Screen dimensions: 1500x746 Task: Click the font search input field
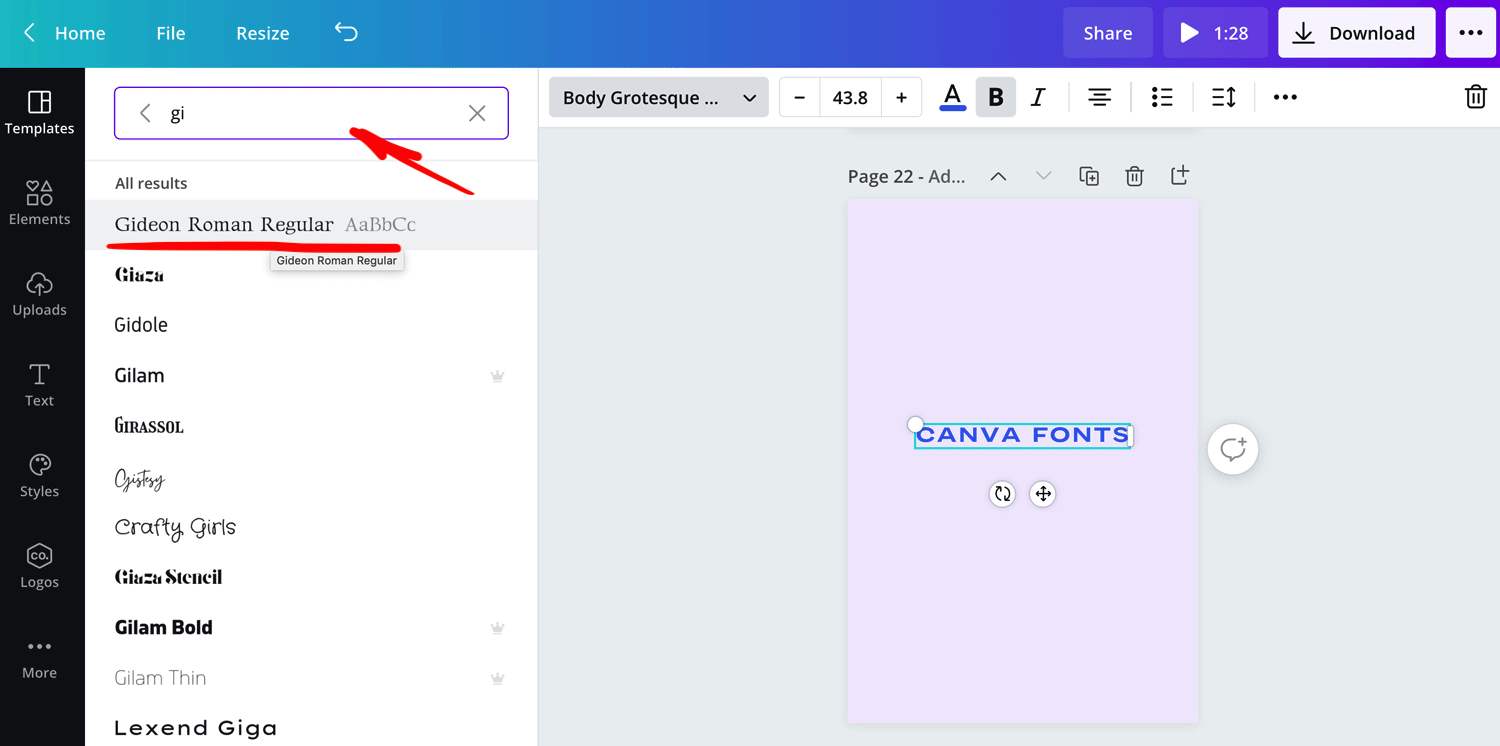311,113
